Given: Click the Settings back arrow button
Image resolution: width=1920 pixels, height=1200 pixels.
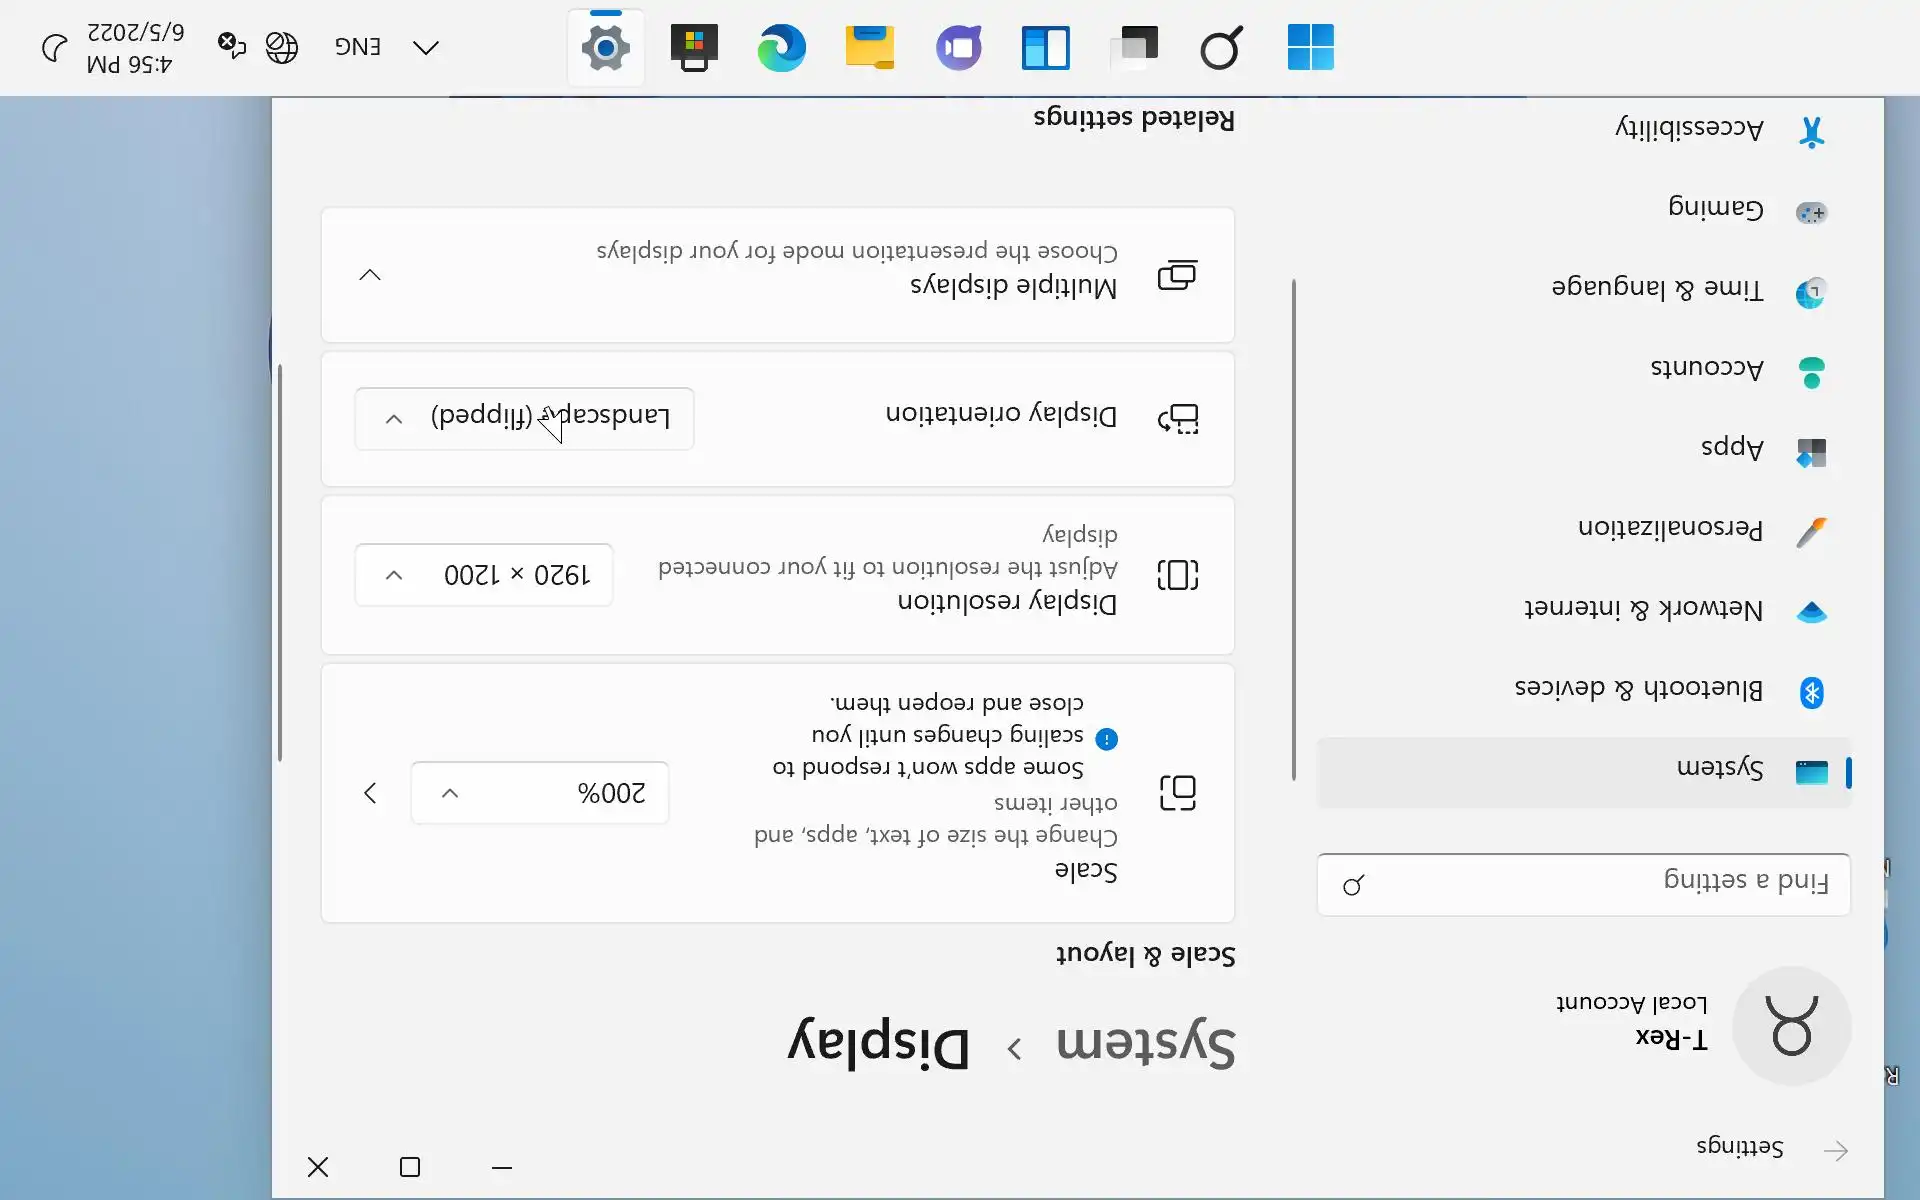Looking at the screenshot, I should pos(1836,1150).
